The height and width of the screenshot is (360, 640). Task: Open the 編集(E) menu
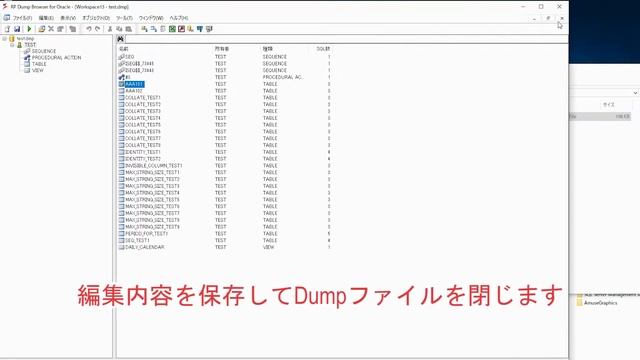46,18
